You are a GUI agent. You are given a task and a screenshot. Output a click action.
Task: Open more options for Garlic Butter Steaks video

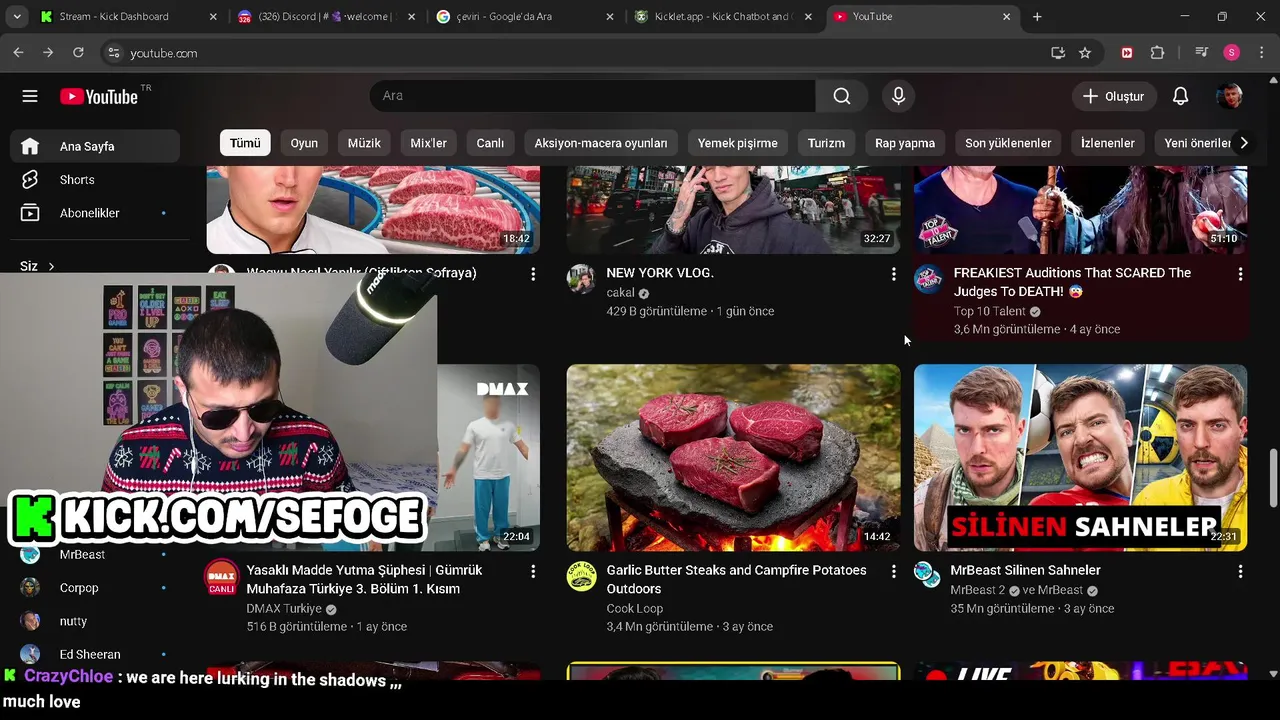click(893, 571)
